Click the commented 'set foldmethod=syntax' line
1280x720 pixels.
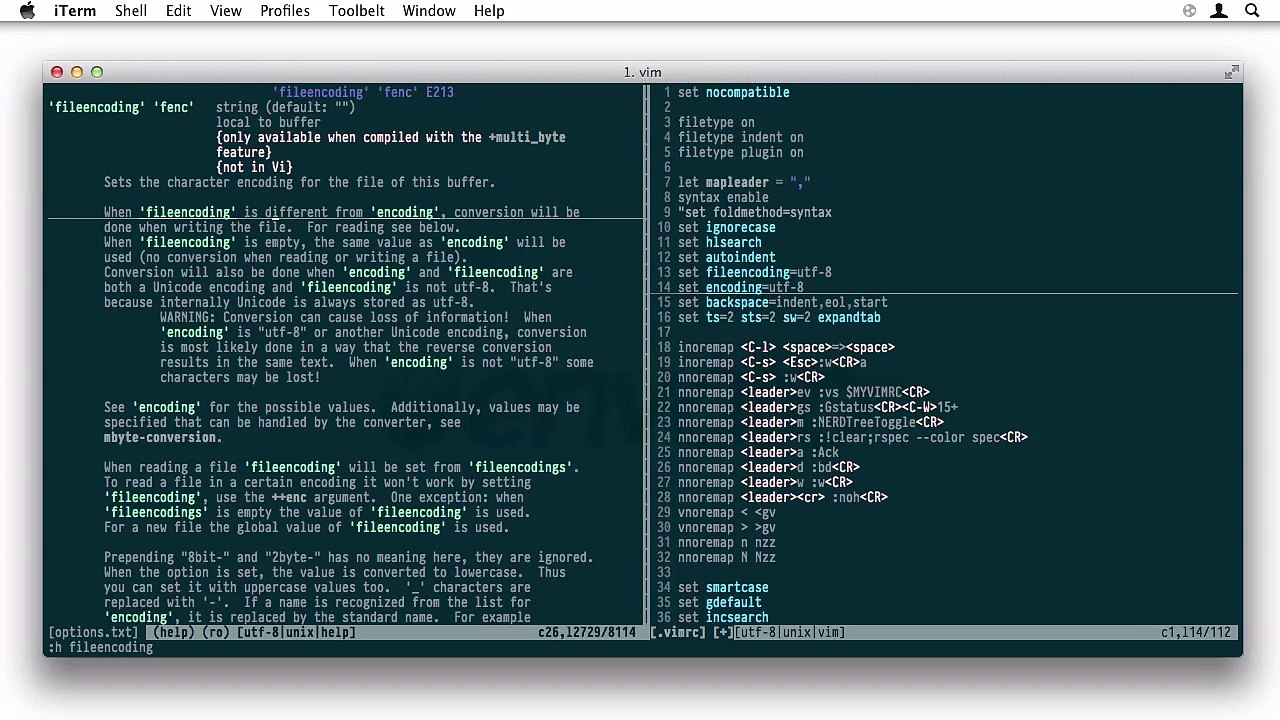[x=755, y=213]
